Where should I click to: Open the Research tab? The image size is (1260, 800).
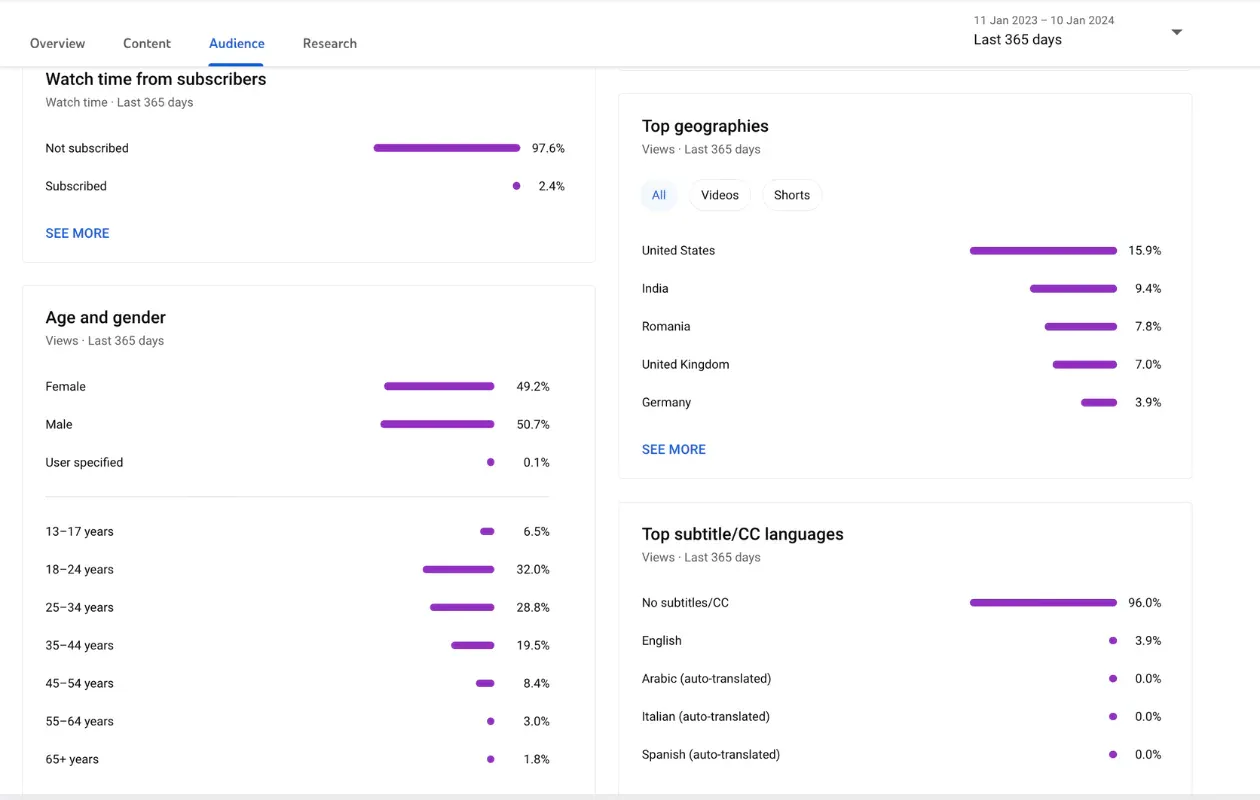point(330,43)
